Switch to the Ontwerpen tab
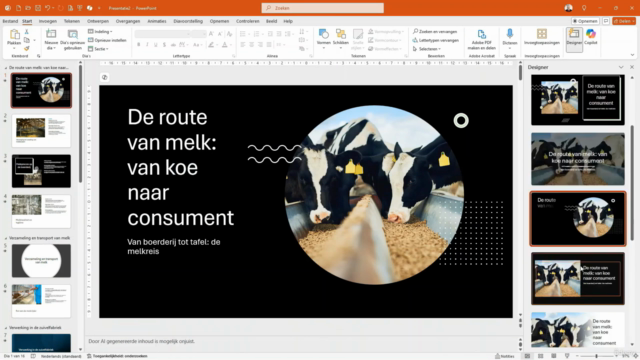Image resolution: width=640 pixels, height=360 pixels. pos(98,21)
